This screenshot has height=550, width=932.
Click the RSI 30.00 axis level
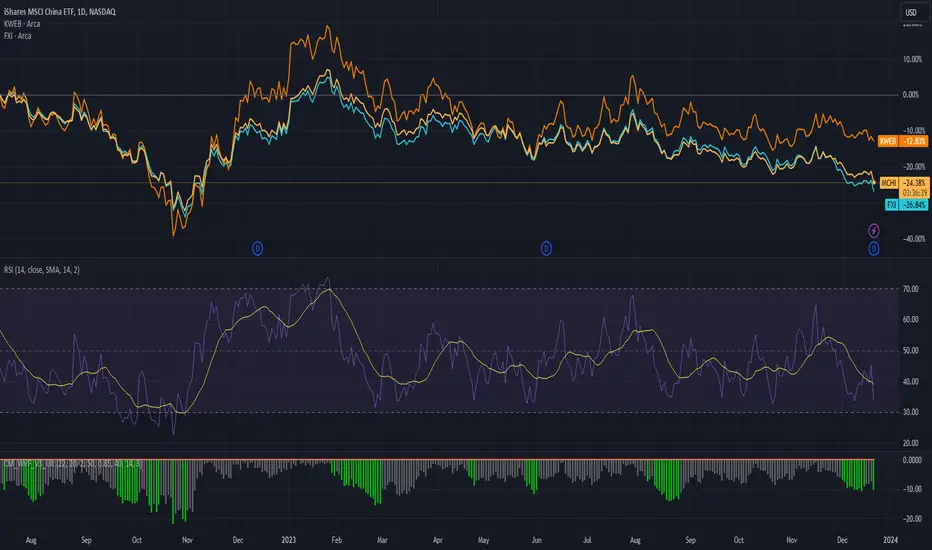pos(911,412)
